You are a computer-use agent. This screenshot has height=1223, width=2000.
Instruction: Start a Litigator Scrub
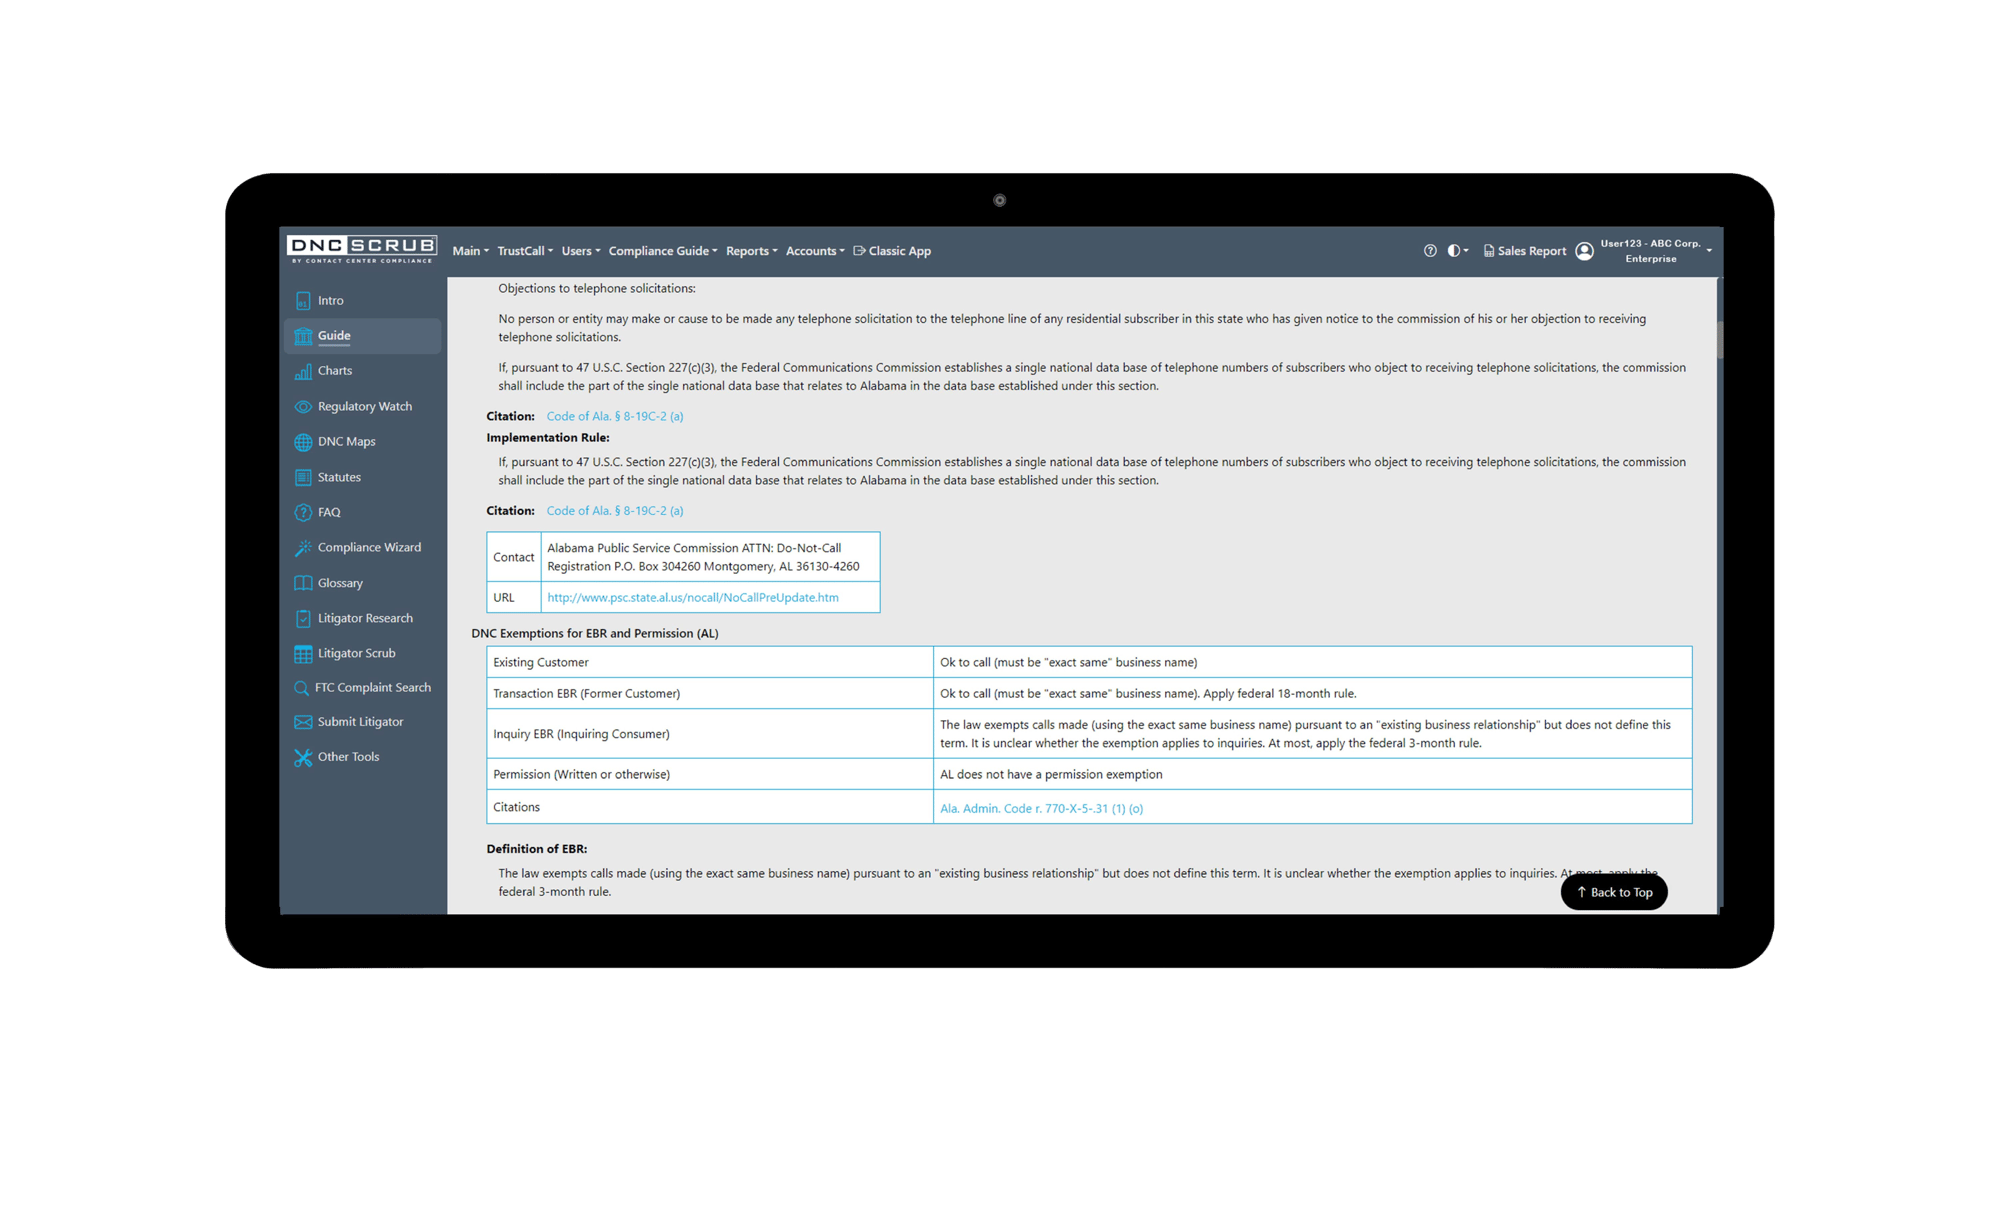click(356, 653)
